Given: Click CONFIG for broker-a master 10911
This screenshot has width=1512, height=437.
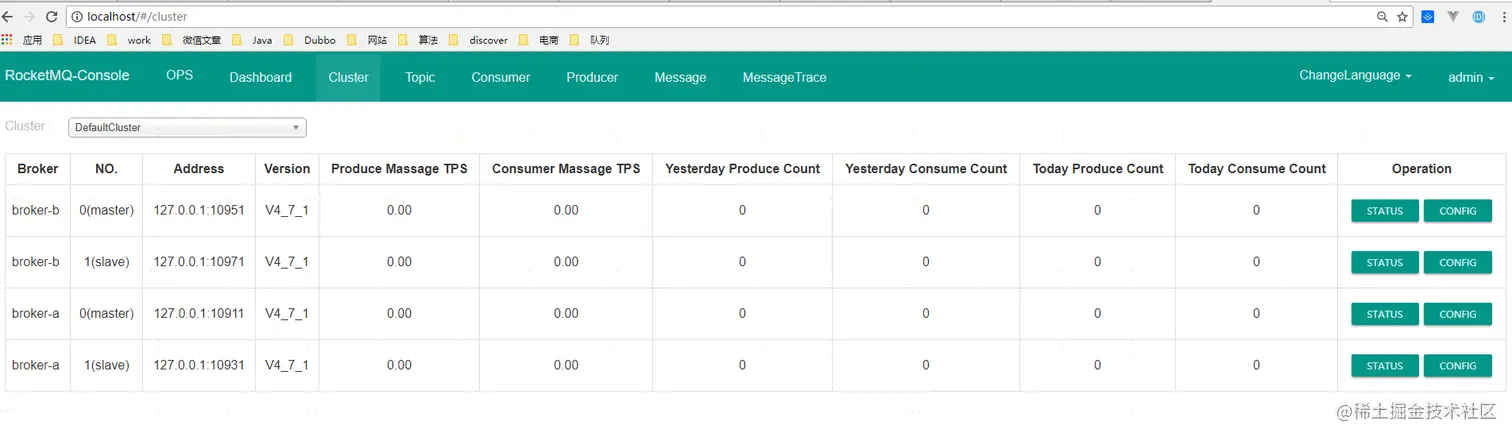Looking at the screenshot, I should coord(1458,314).
